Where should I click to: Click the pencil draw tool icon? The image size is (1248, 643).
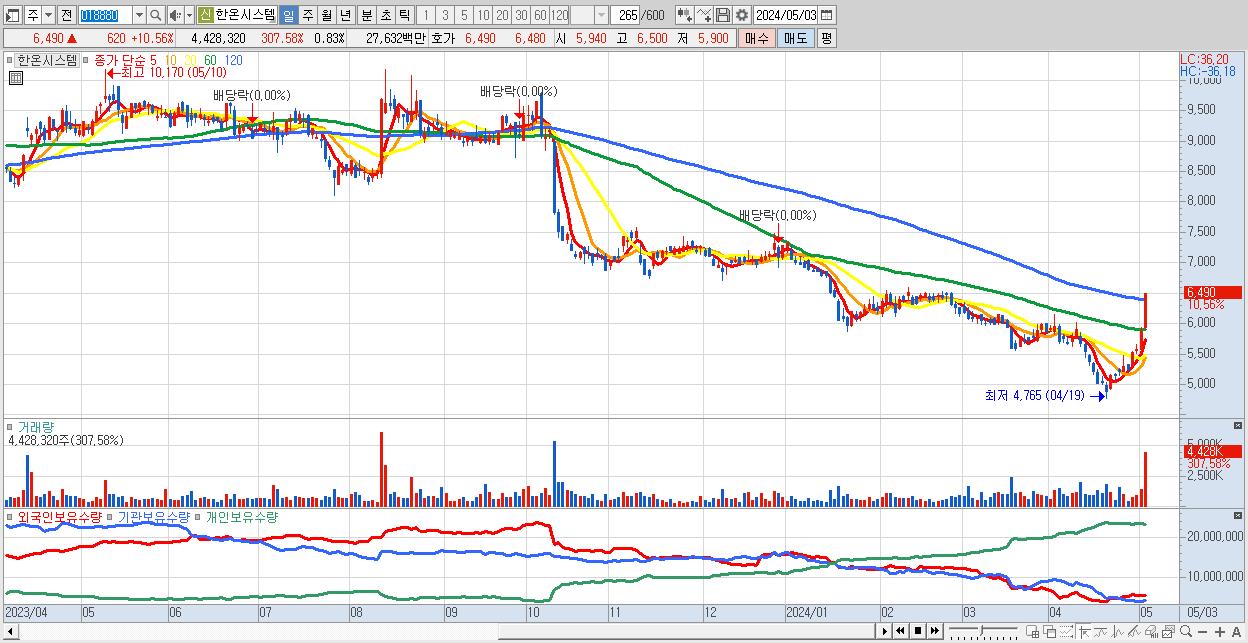click(1134, 631)
